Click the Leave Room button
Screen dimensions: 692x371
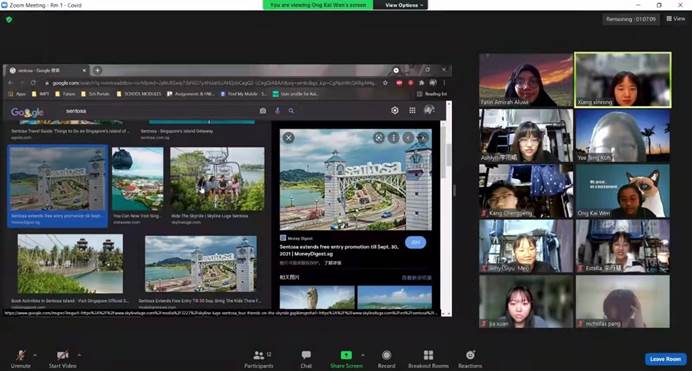(x=665, y=359)
